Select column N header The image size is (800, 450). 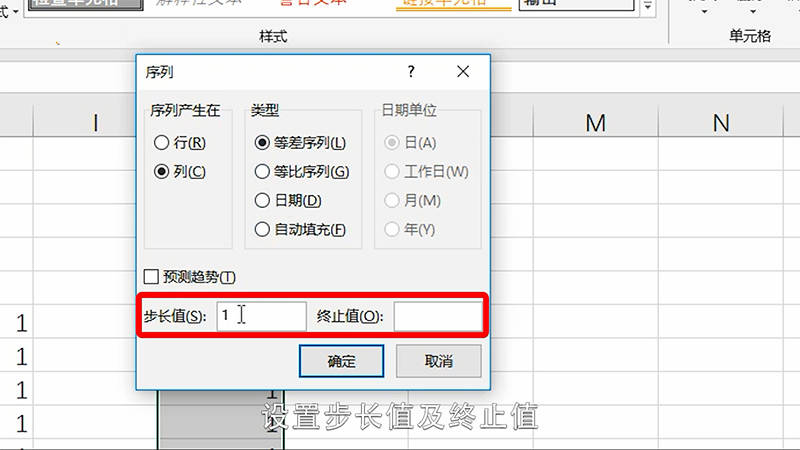pyautogui.click(x=721, y=122)
